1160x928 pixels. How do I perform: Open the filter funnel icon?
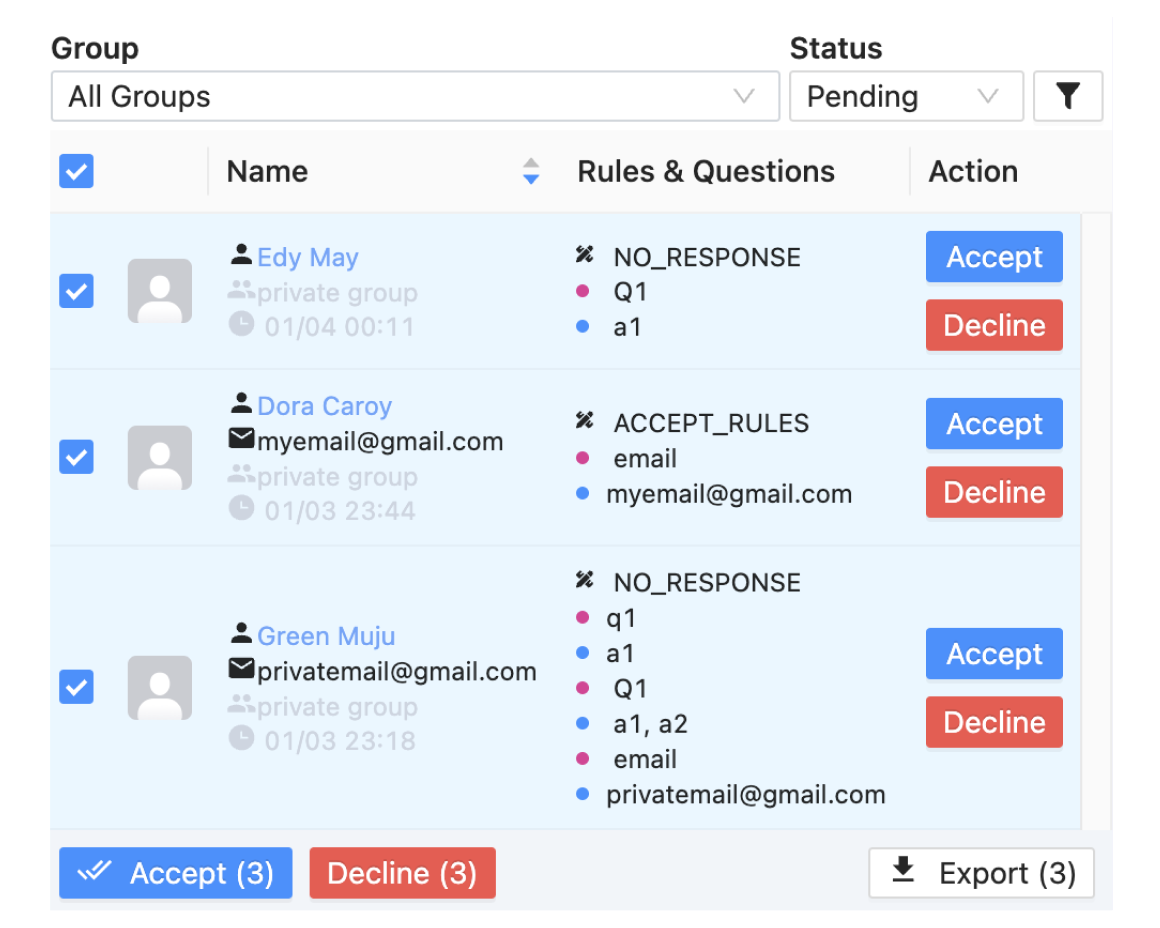[1068, 96]
